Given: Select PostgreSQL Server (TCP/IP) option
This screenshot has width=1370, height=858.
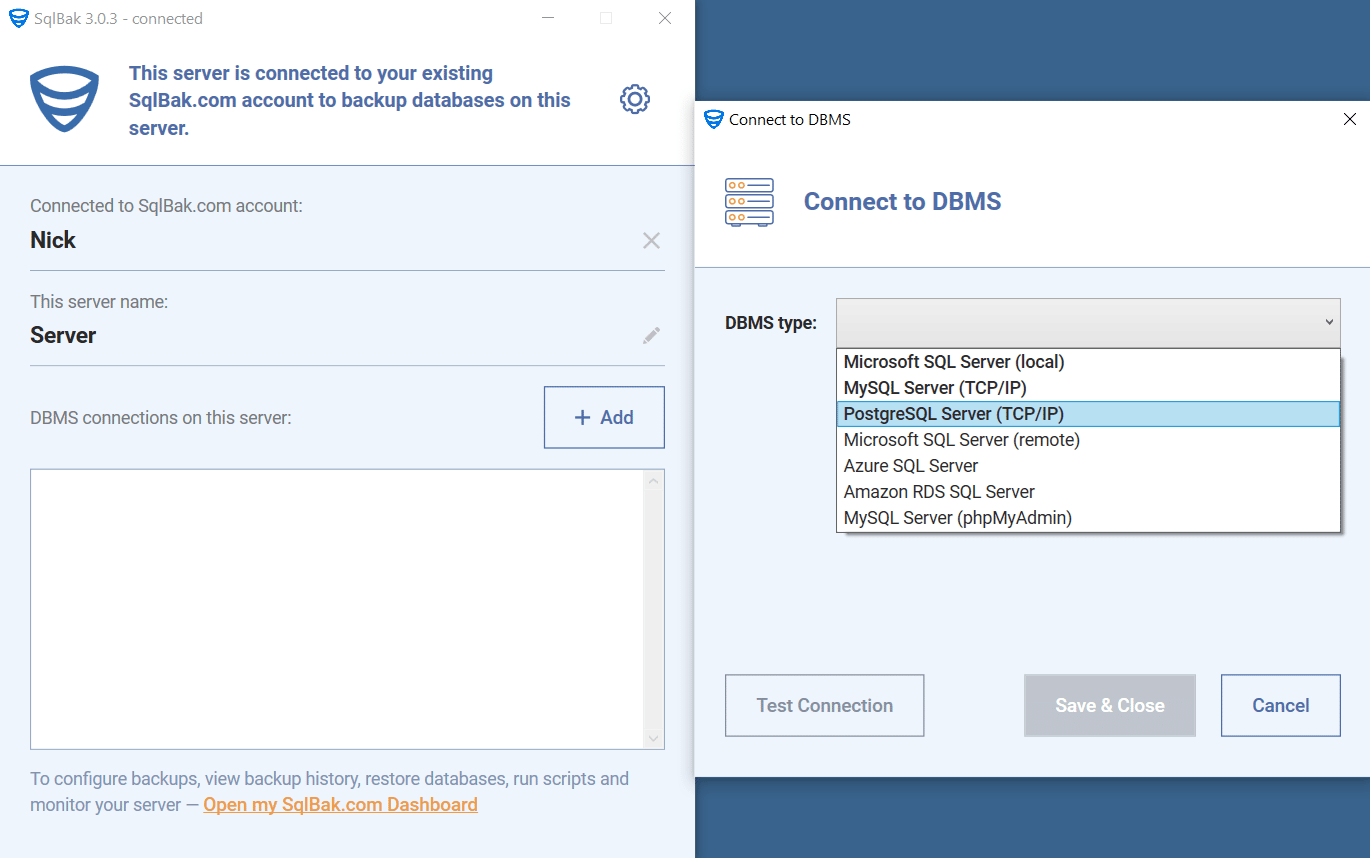Looking at the screenshot, I should 1087,413.
